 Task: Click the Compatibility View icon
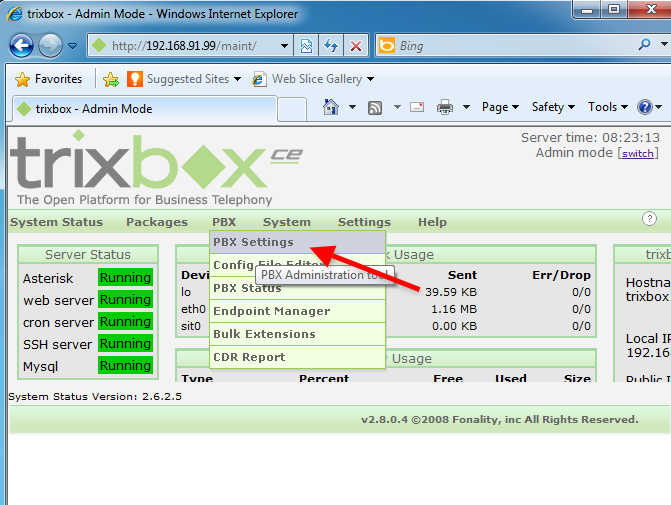[x=306, y=45]
